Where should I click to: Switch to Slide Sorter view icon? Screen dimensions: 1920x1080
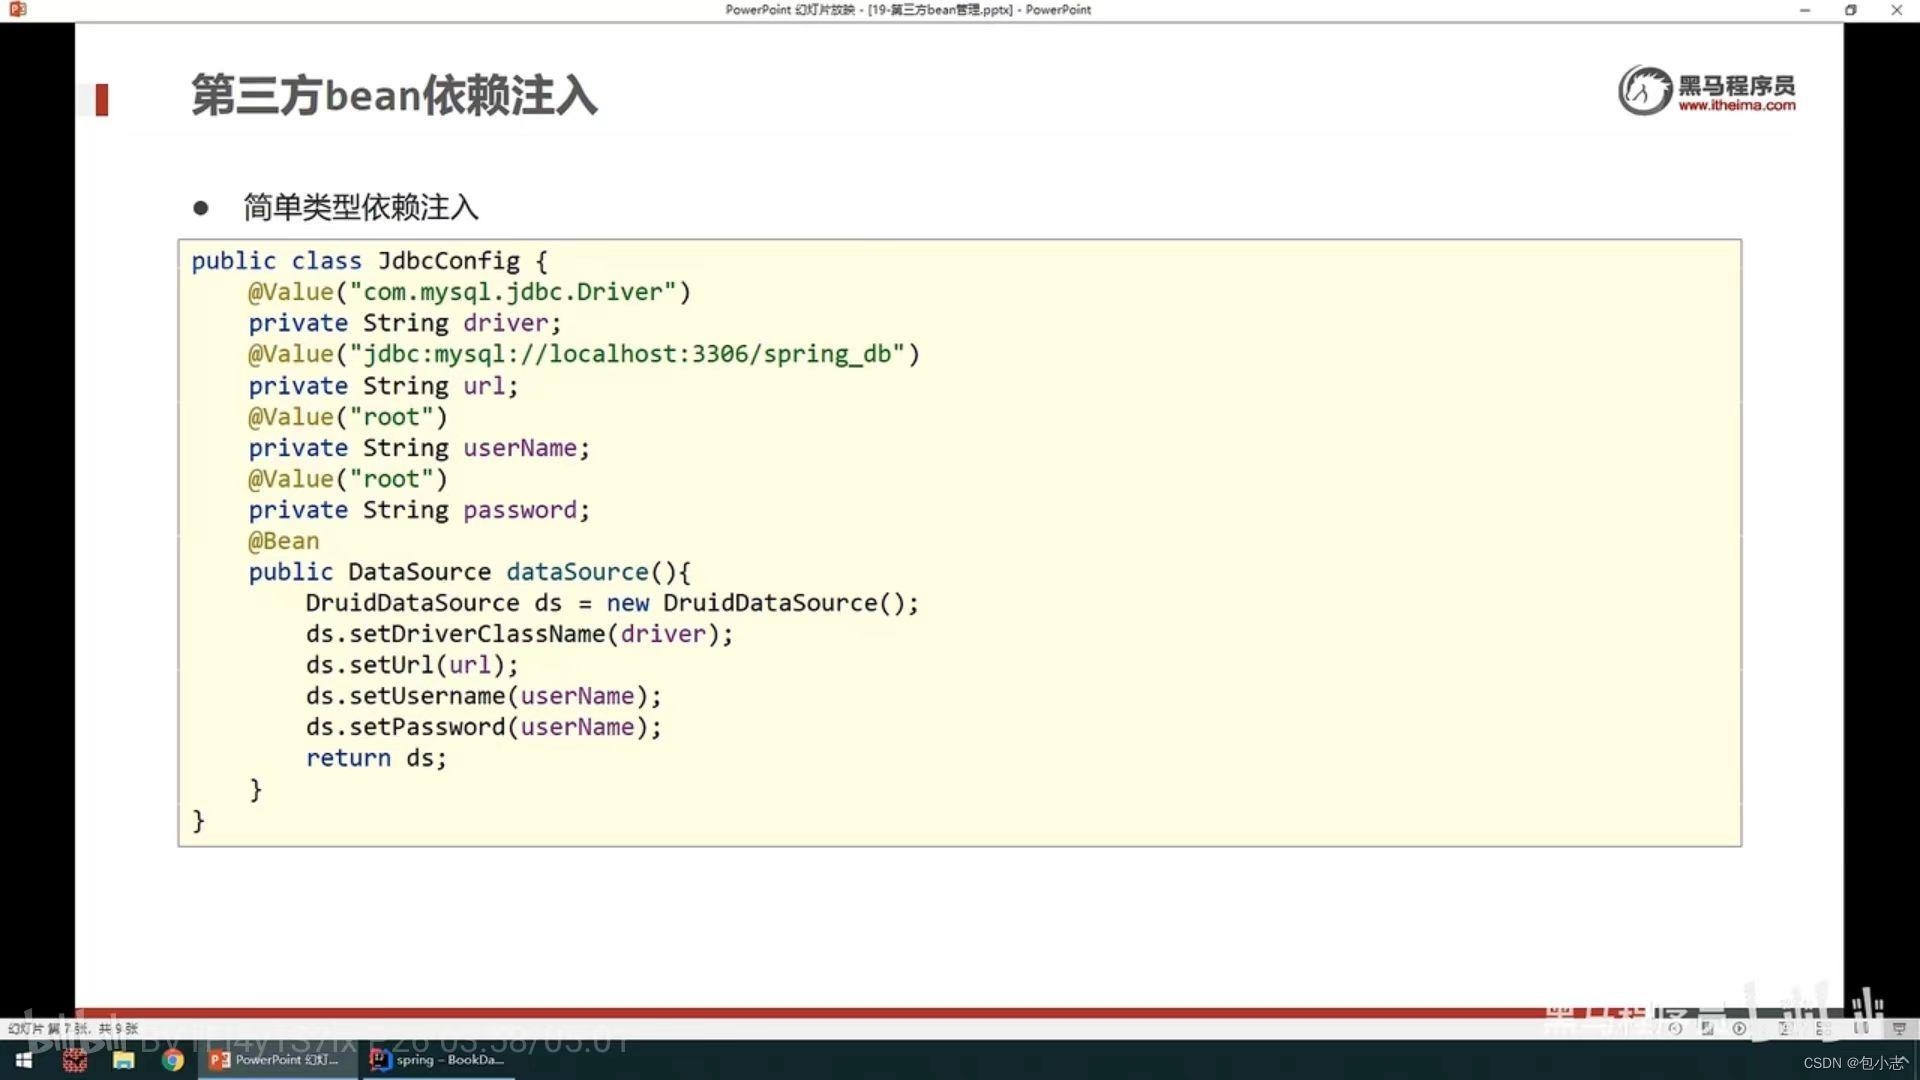[1823, 1028]
